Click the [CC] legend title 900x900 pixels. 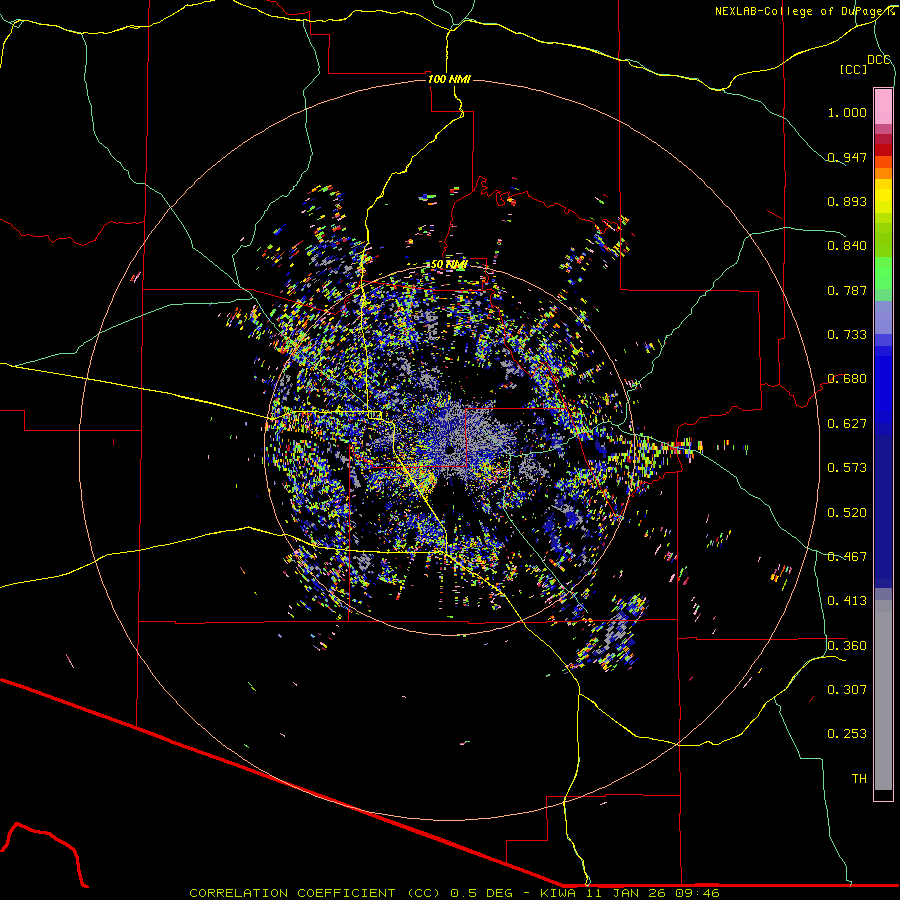(x=853, y=69)
